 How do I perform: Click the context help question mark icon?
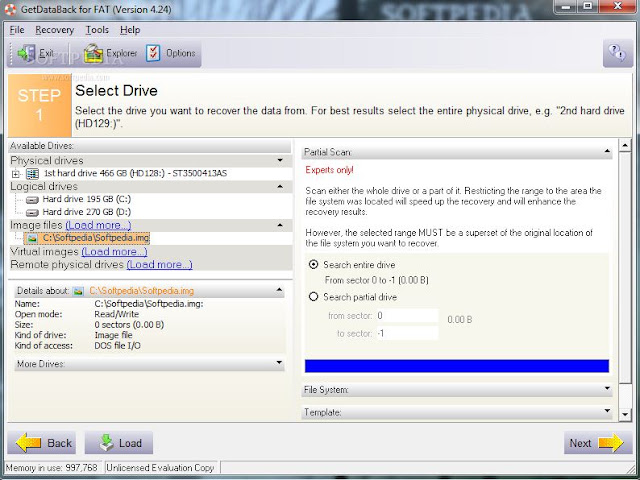tap(617, 53)
